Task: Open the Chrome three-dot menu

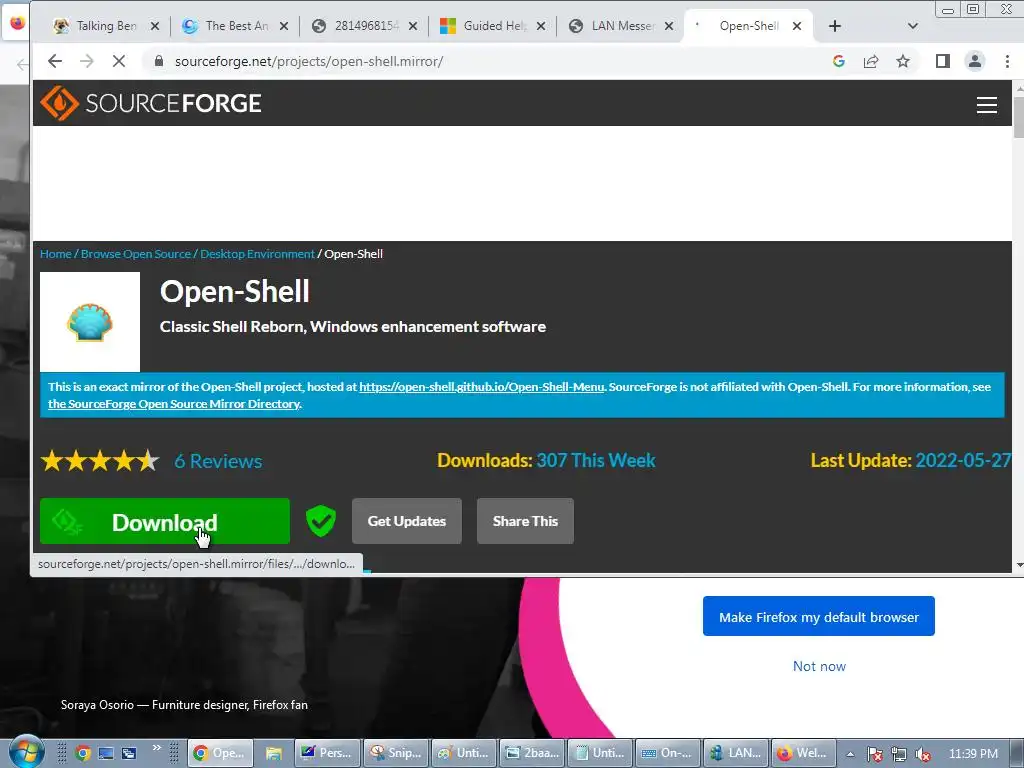Action: click(1007, 61)
